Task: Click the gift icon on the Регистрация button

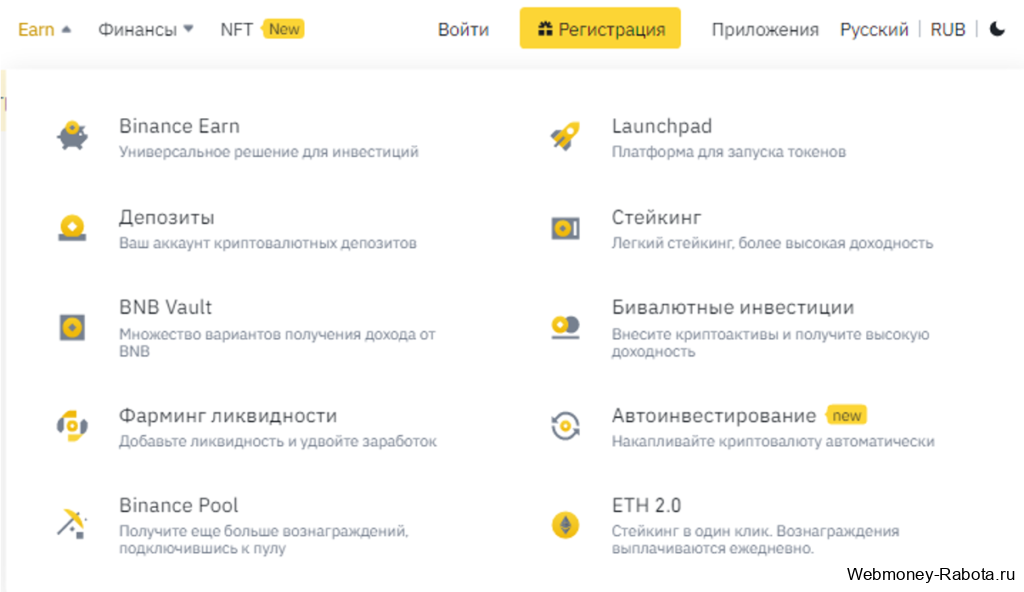Action: [545, 29]
